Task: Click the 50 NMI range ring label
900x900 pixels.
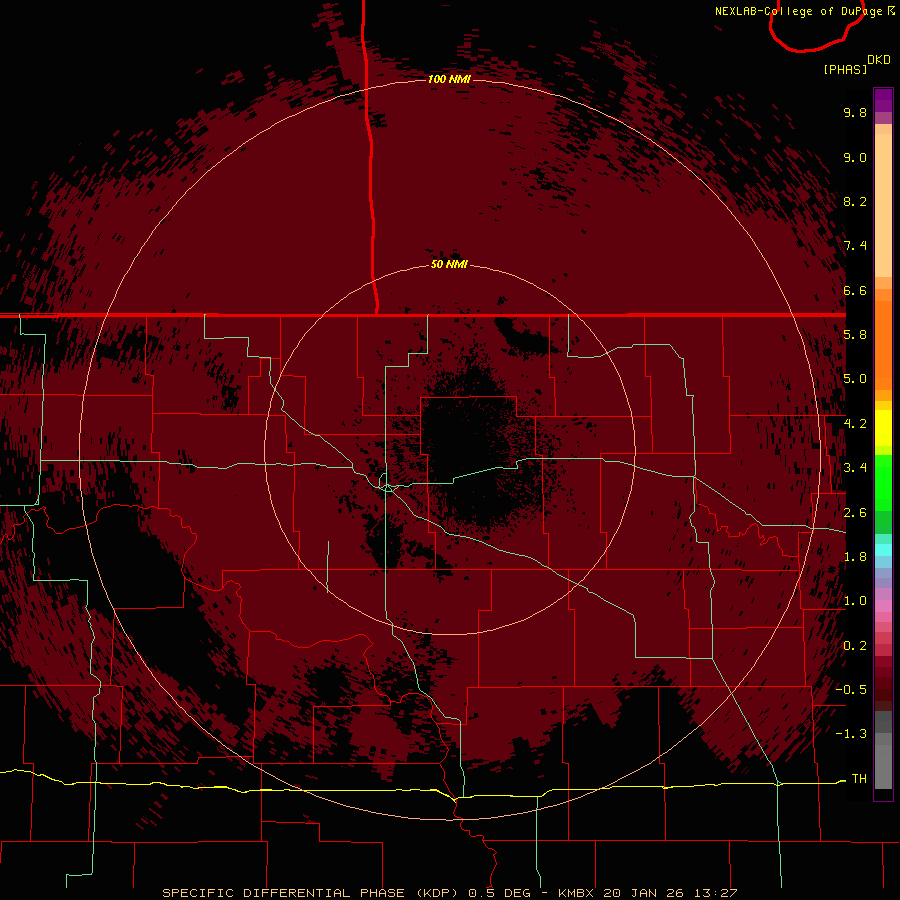Action: tap(449, 264)
